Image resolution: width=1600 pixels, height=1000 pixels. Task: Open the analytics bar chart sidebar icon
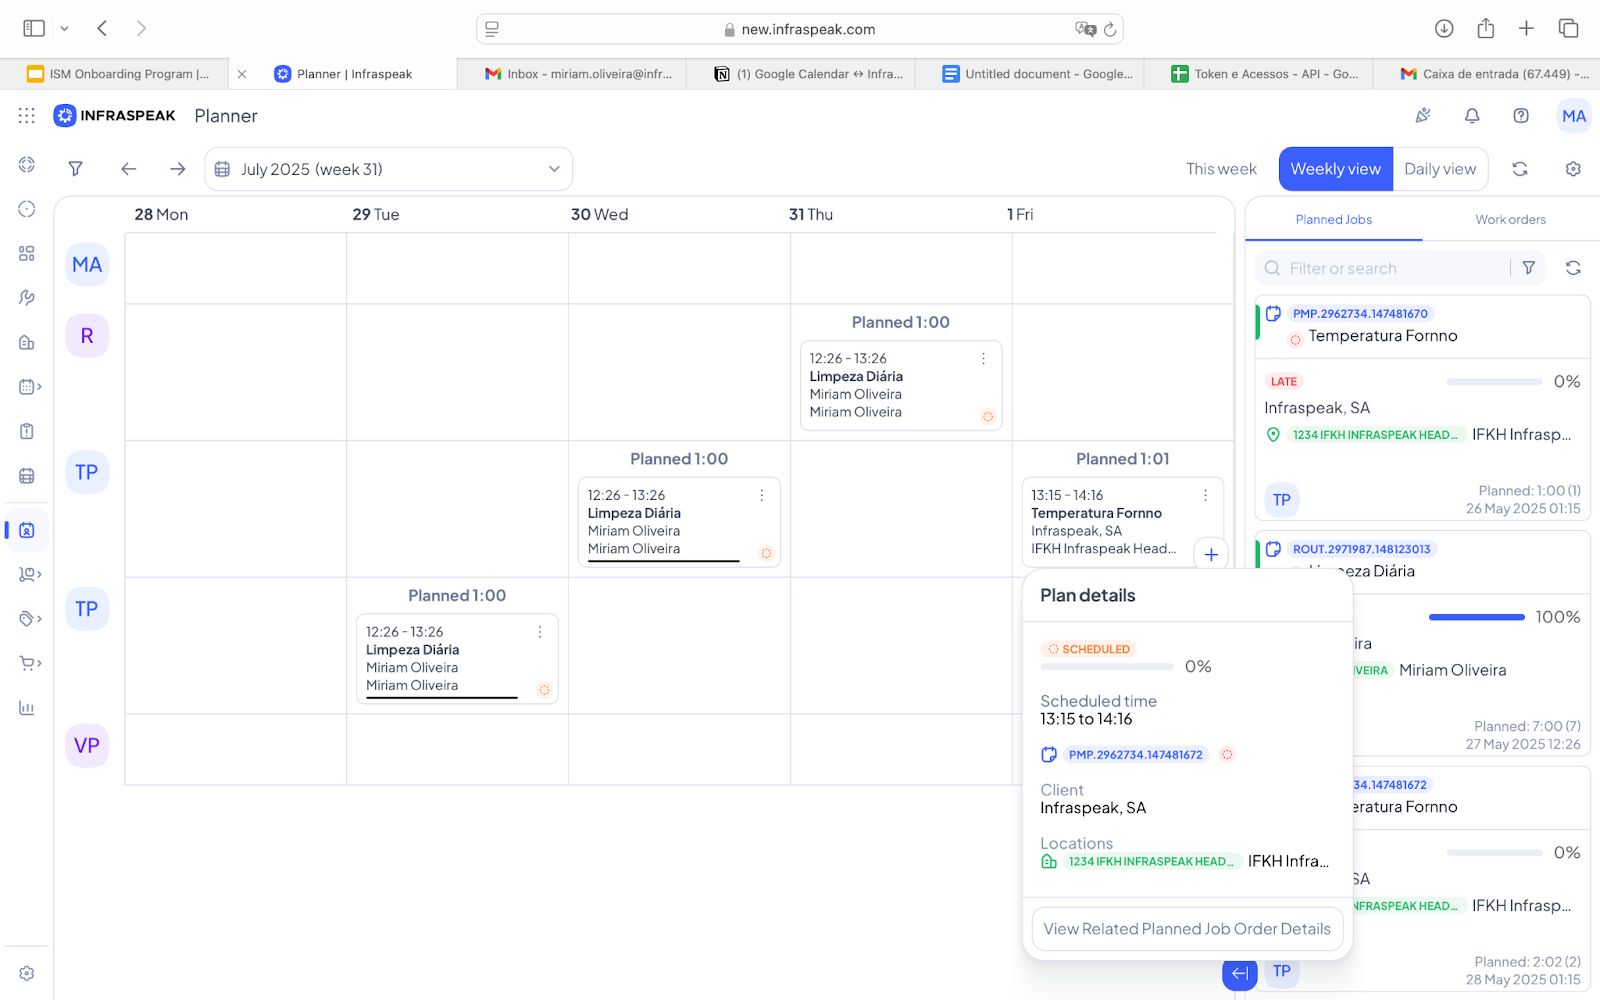coord(27,708)
